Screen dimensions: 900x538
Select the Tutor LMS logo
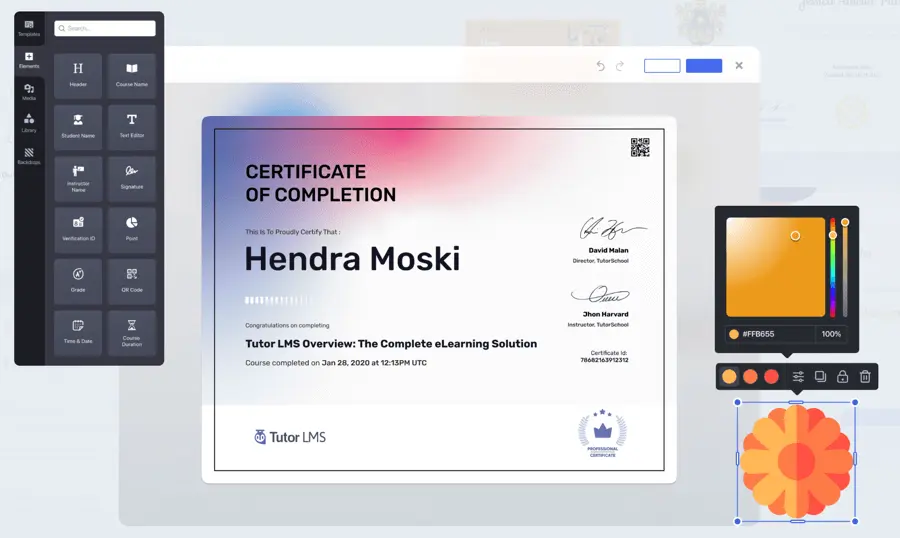[290, 437]
